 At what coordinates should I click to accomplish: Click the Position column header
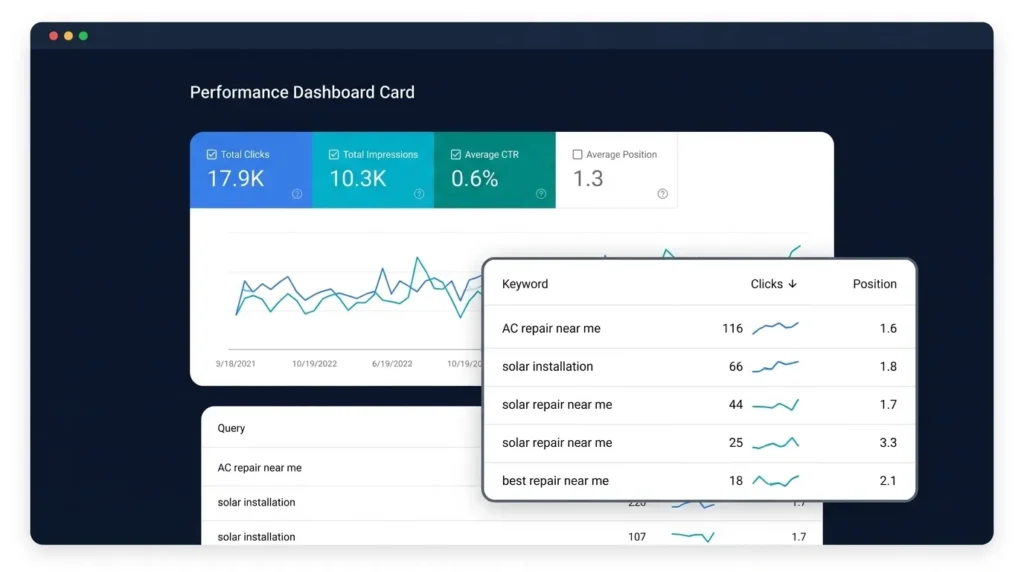pos(874,284)
